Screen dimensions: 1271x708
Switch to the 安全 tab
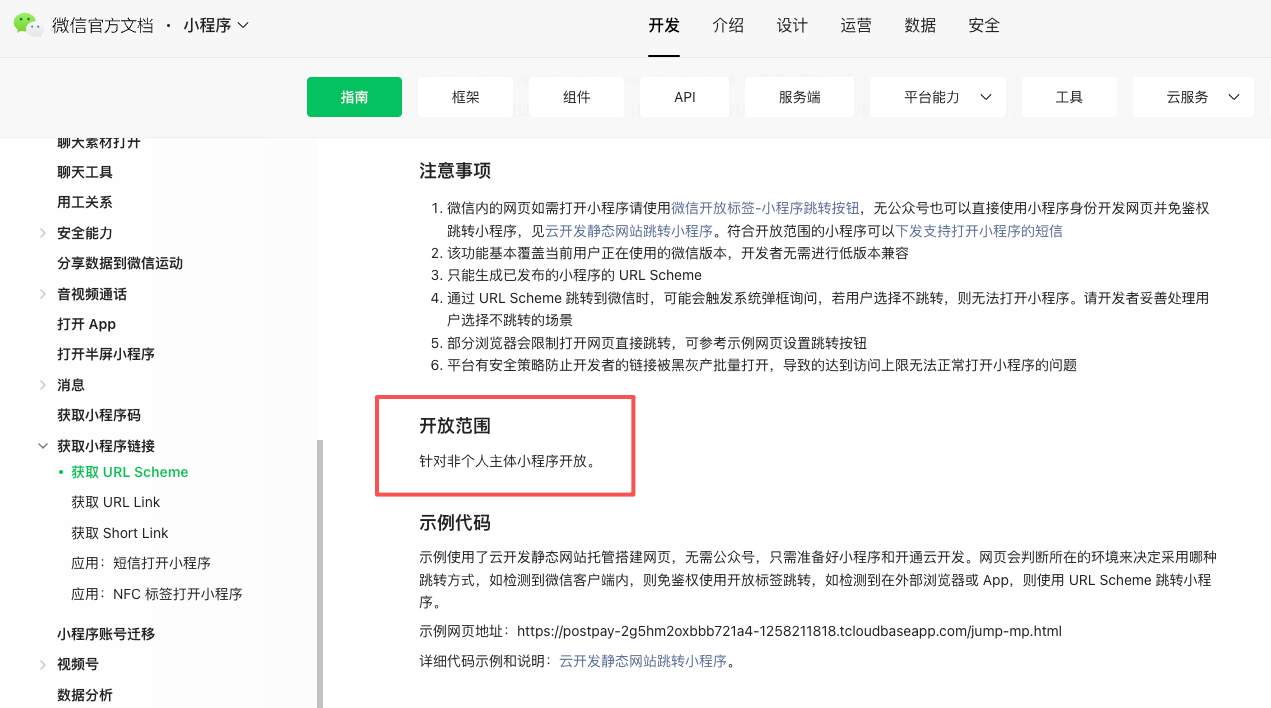coord(984,26)
